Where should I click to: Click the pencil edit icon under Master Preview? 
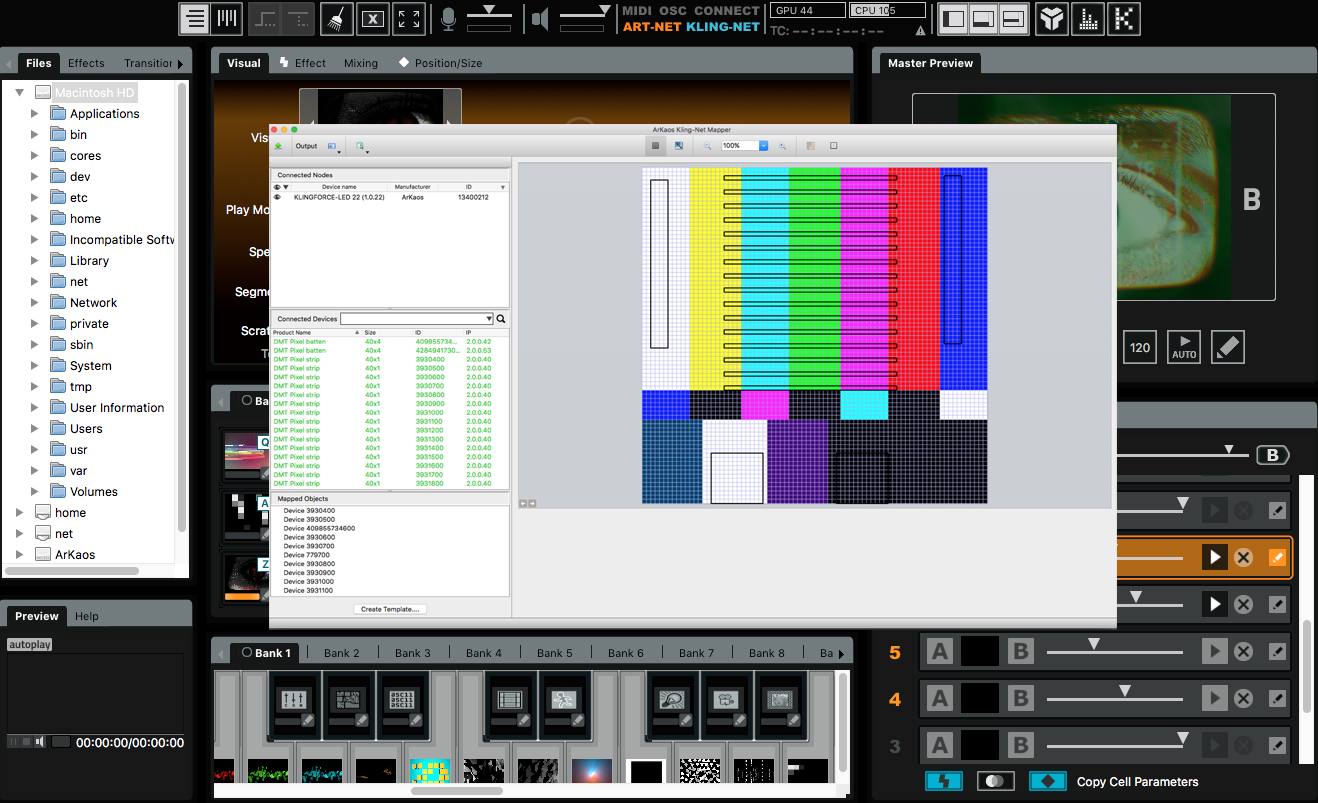1227,348
